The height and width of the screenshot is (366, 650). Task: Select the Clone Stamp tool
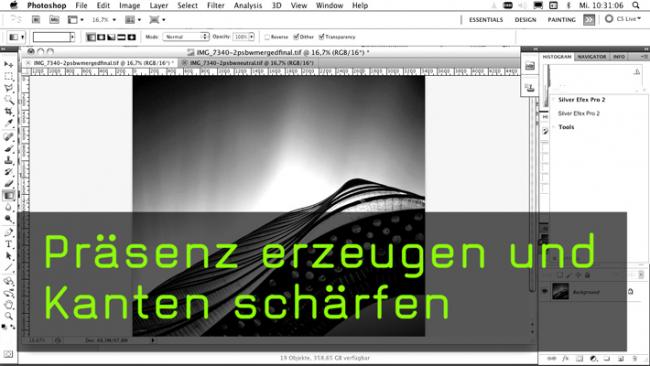click(8, 160)
